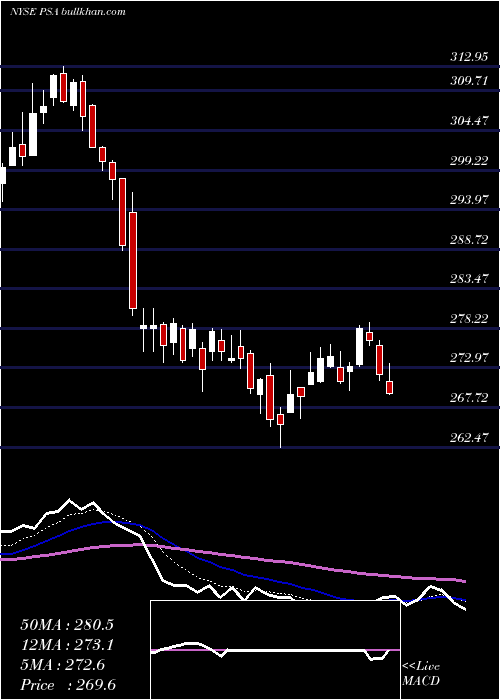Click the 262.47 price level label
The height and width of the screenshot is (700, 500).
469,438
